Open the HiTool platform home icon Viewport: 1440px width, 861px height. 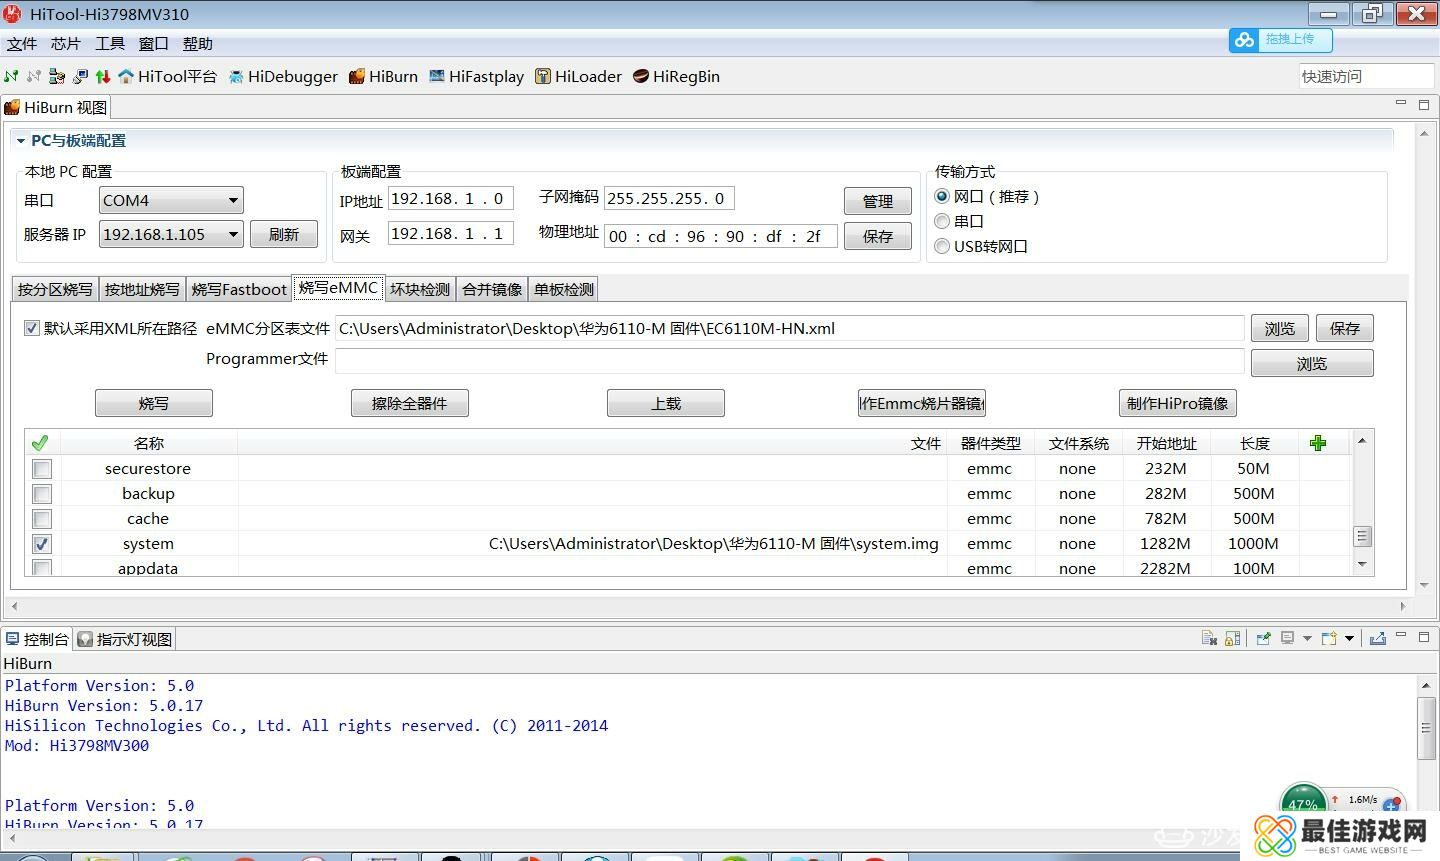pos(127,76)
